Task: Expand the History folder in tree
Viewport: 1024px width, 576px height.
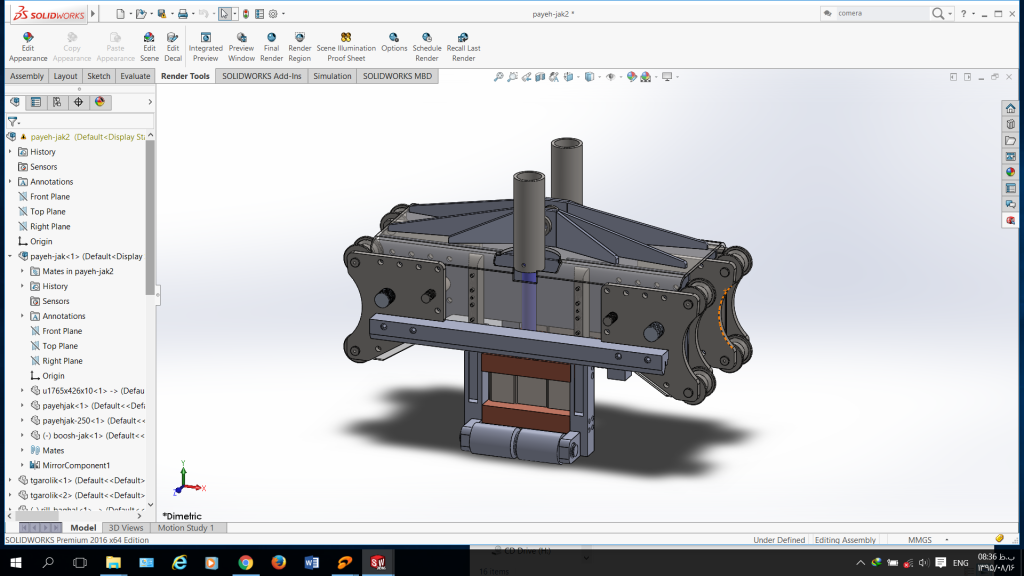Action: [x=10, y=152]
